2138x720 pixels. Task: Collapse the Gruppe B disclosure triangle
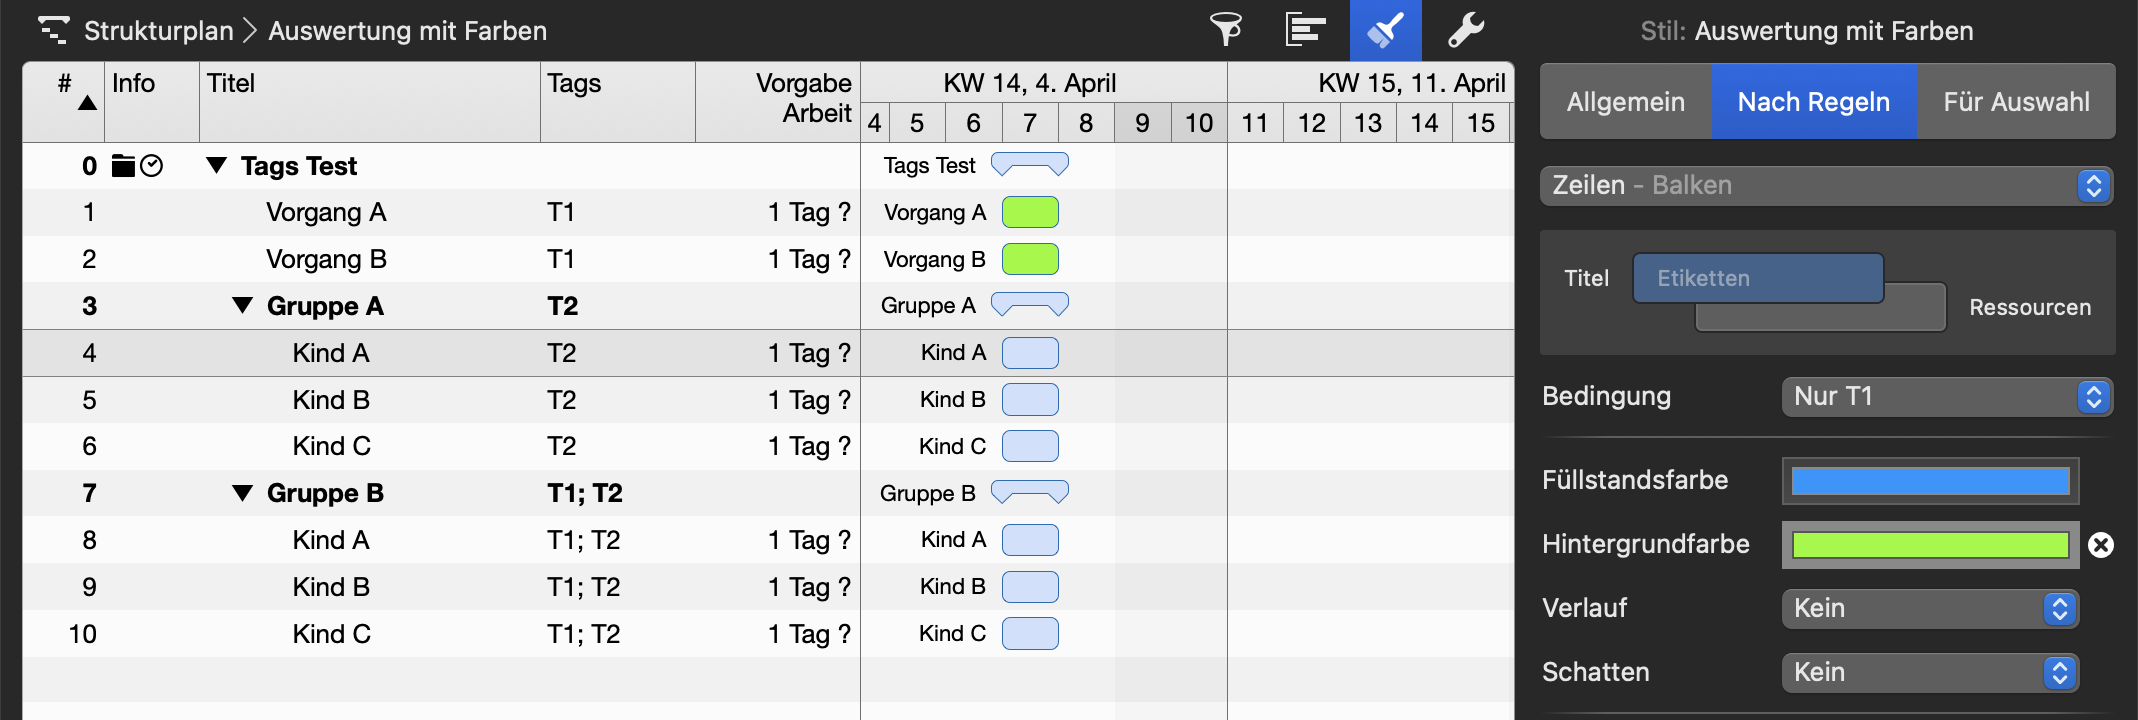pyautogui.click(x=242, y=492)
